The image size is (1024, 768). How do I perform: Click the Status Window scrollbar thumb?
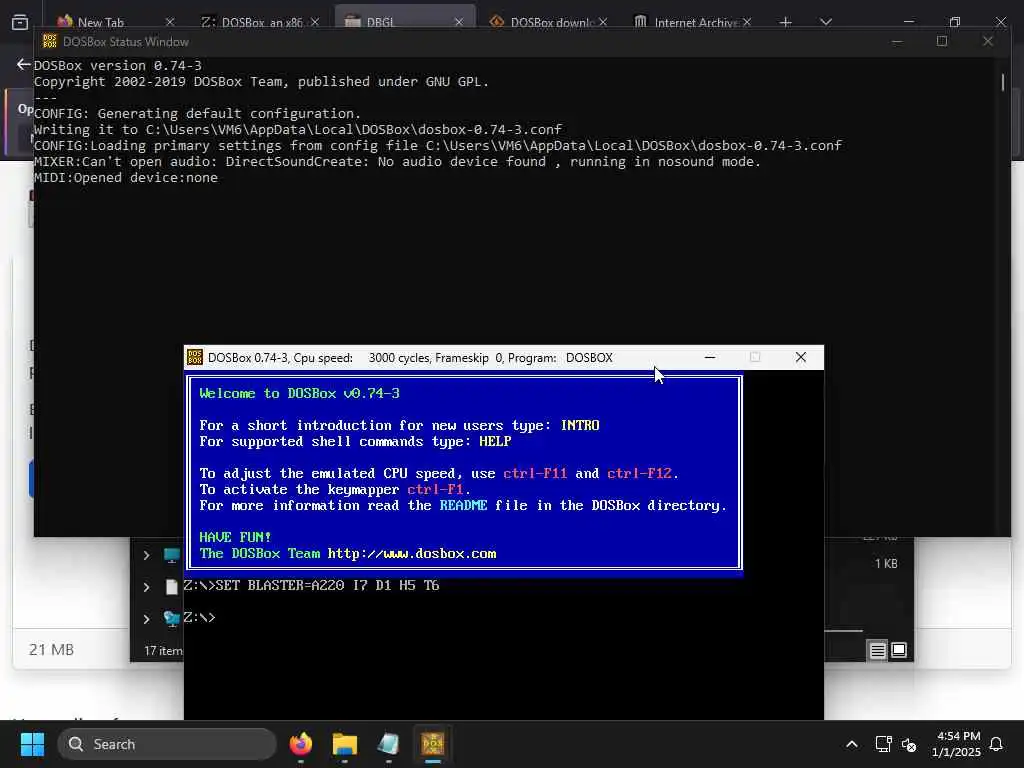click(1002, 82)
